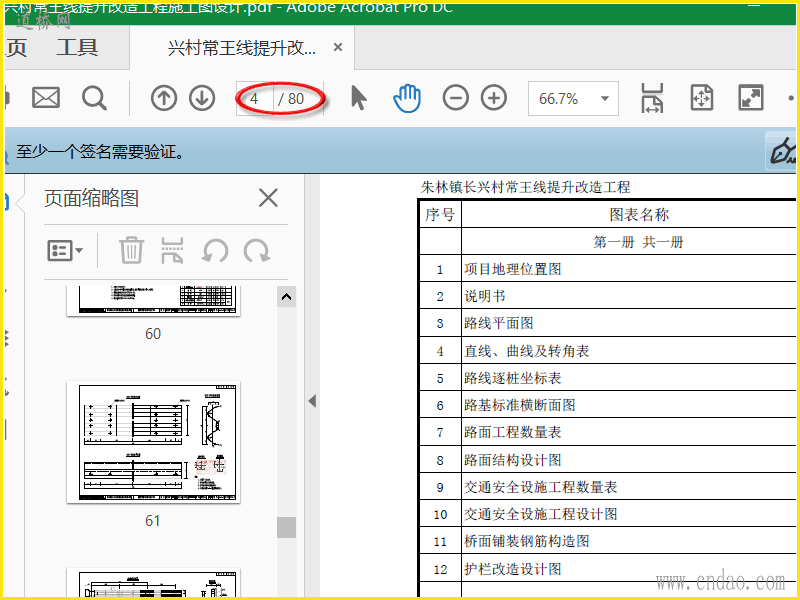
Task: Click the 桥面铺装钢筋构造图 entry
Action: click(527, 541)
